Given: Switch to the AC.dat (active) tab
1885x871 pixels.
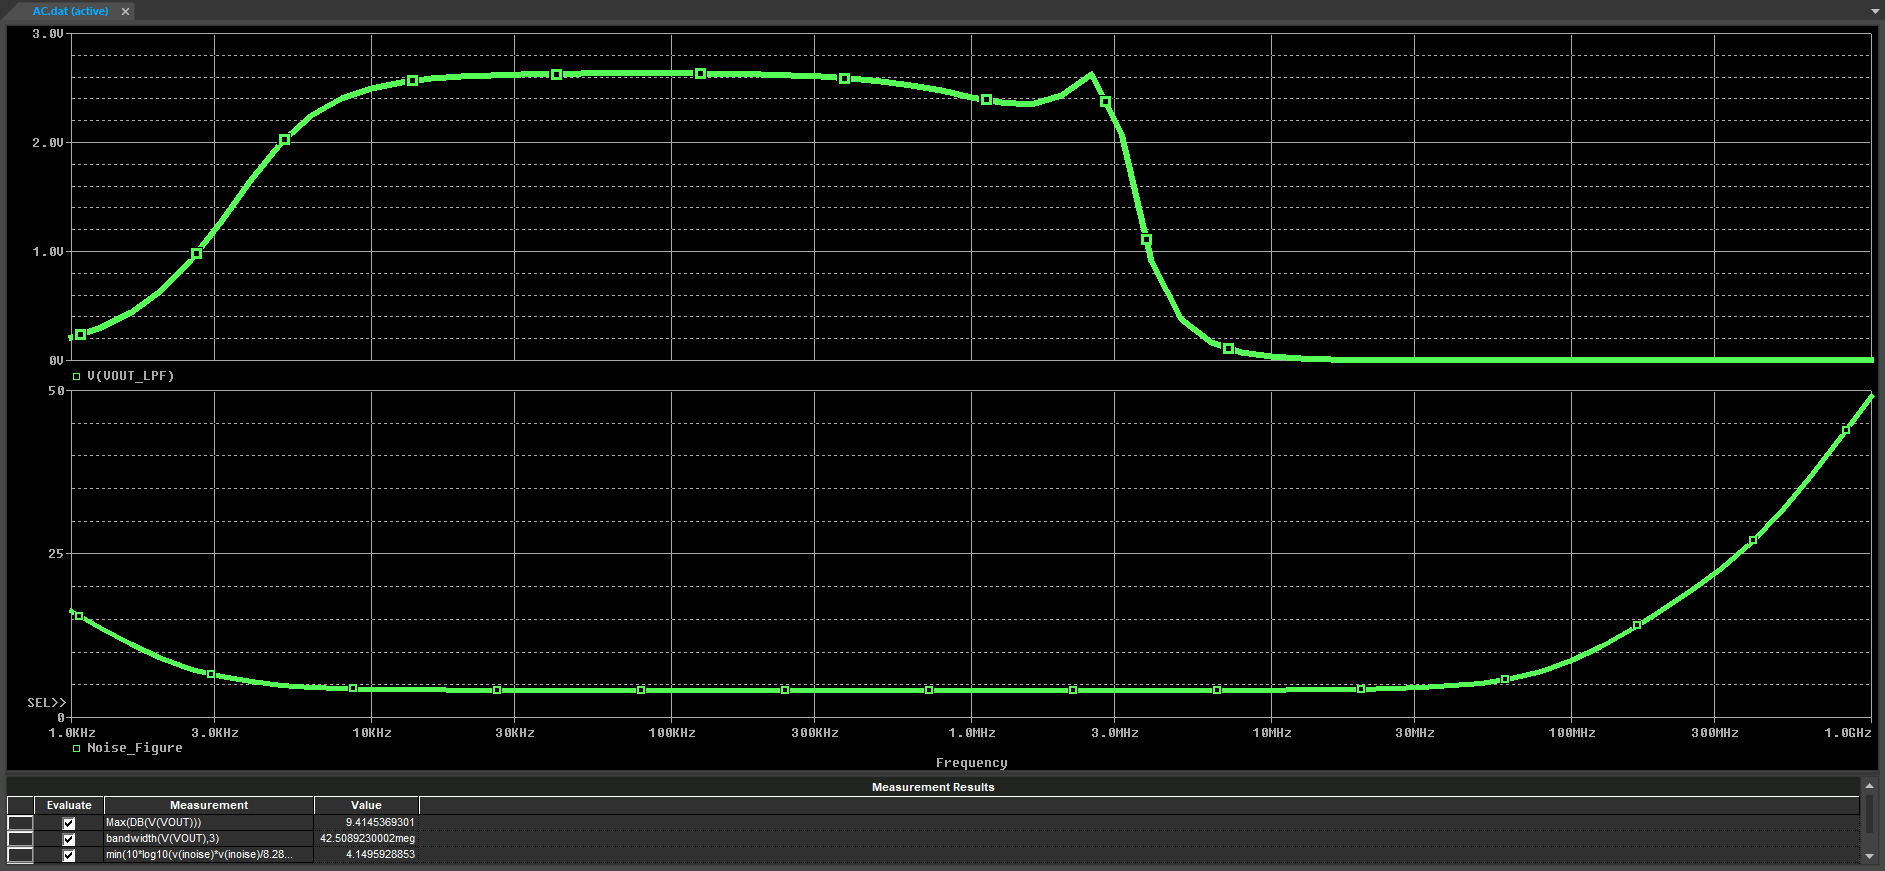Looking at the screenshot, I should click(70, 12).
